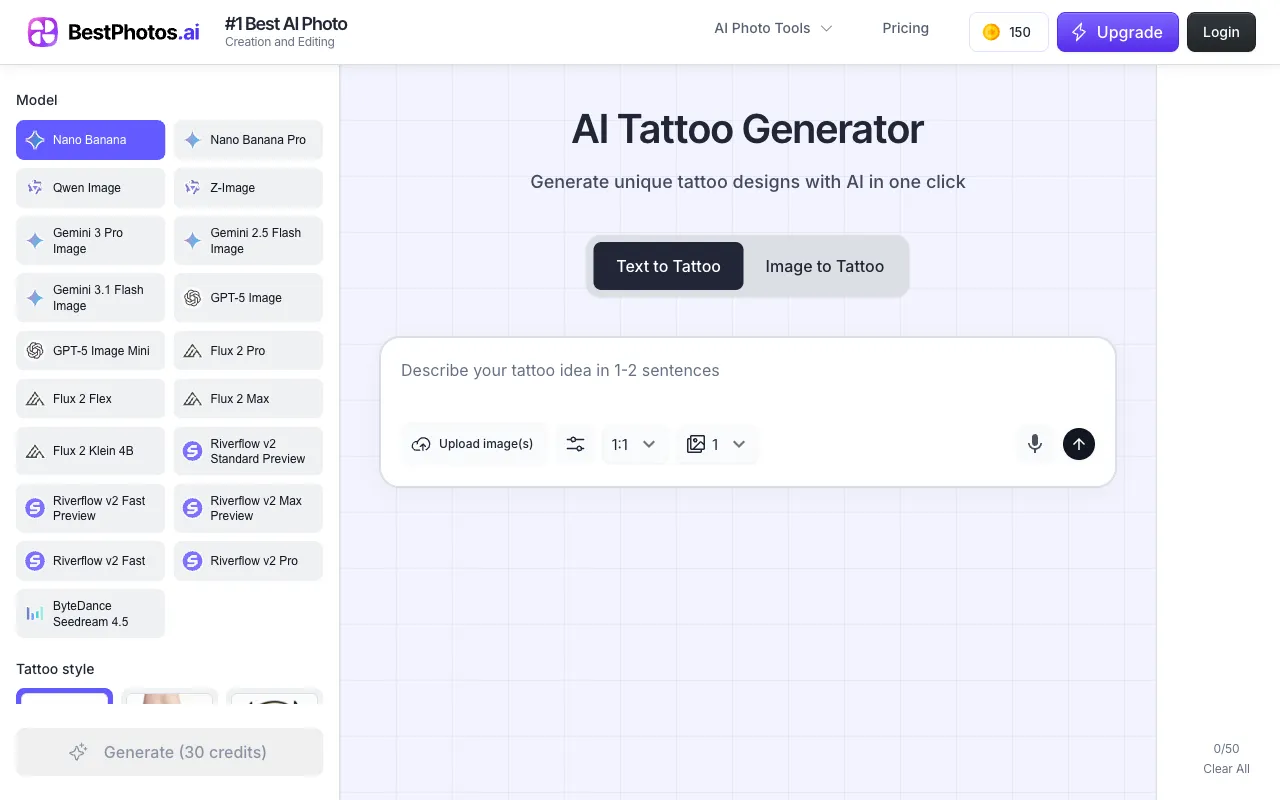Switch to Text to Tattoo mode

[x=668, y=266]
